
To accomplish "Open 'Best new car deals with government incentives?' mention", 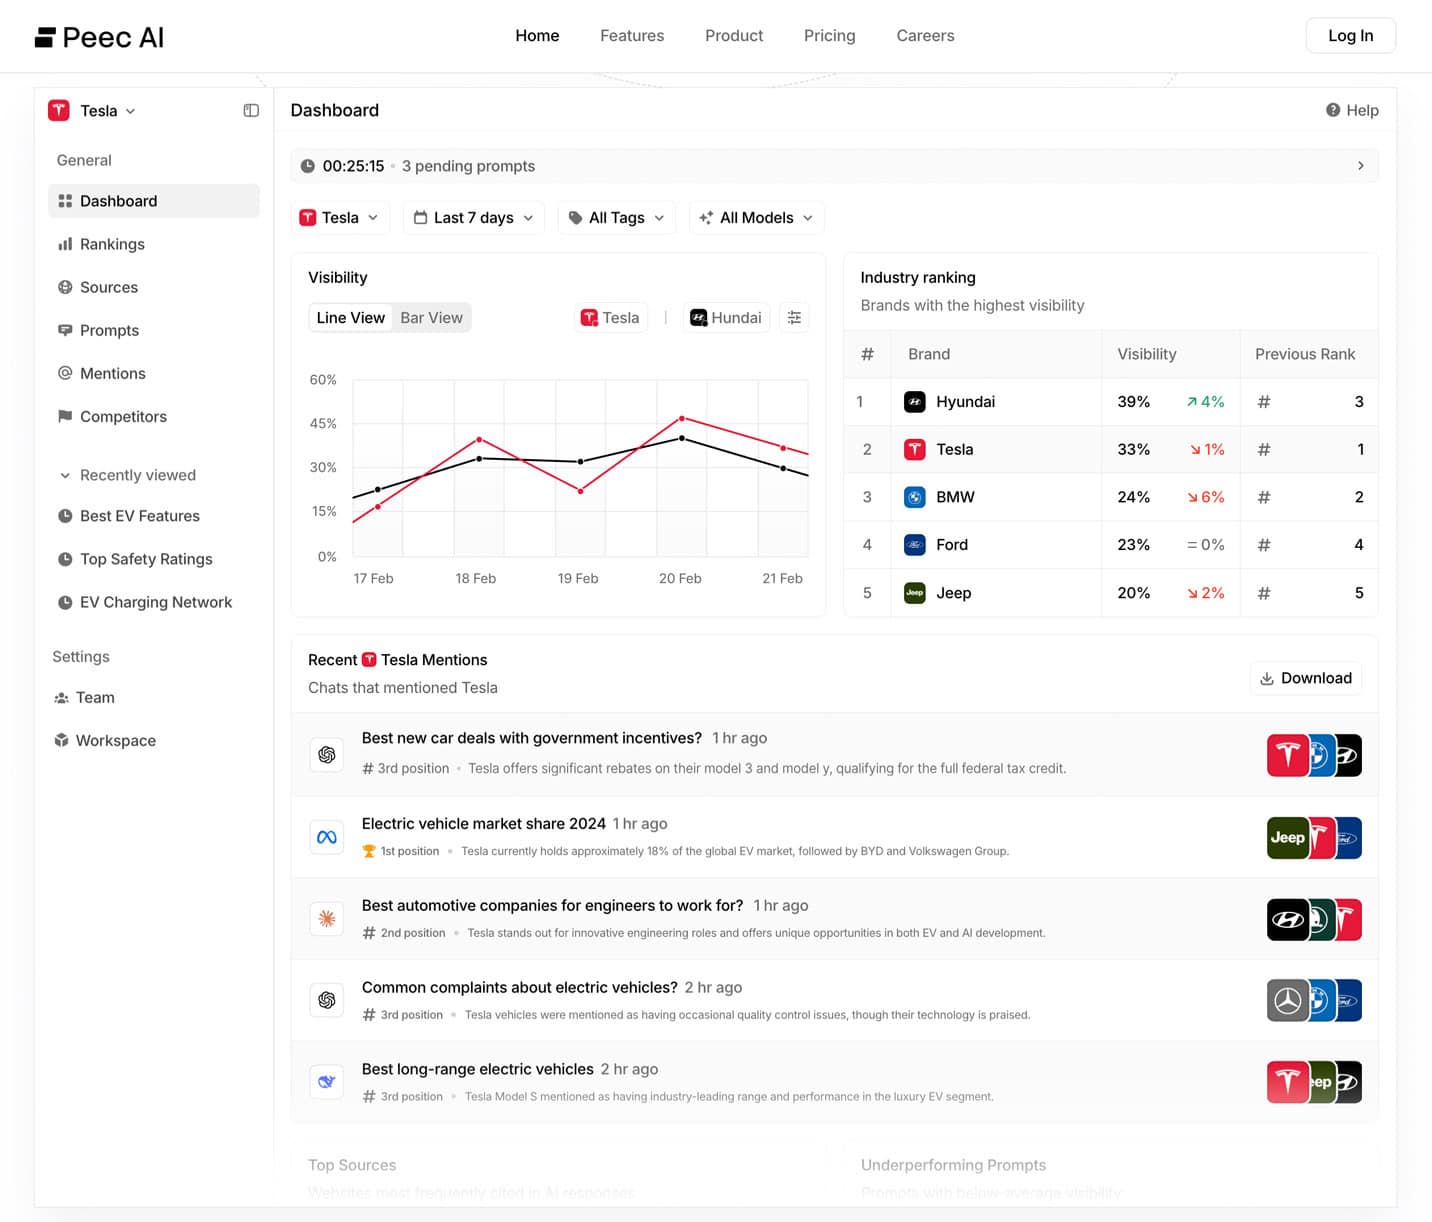I will point(834,755).
